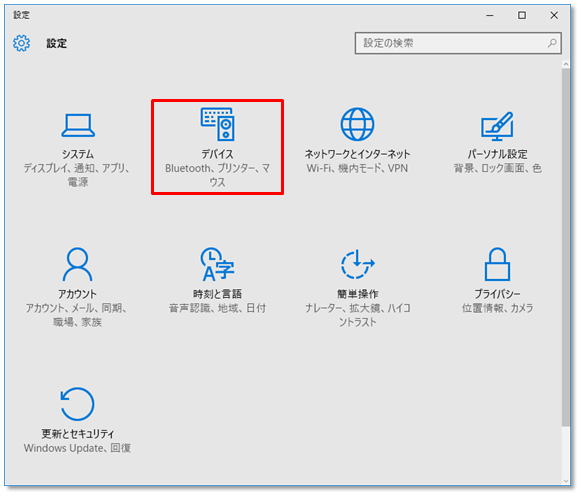Click the 設定の検索 search field
This screenshot has width=581, height=496.
point(458,43)
